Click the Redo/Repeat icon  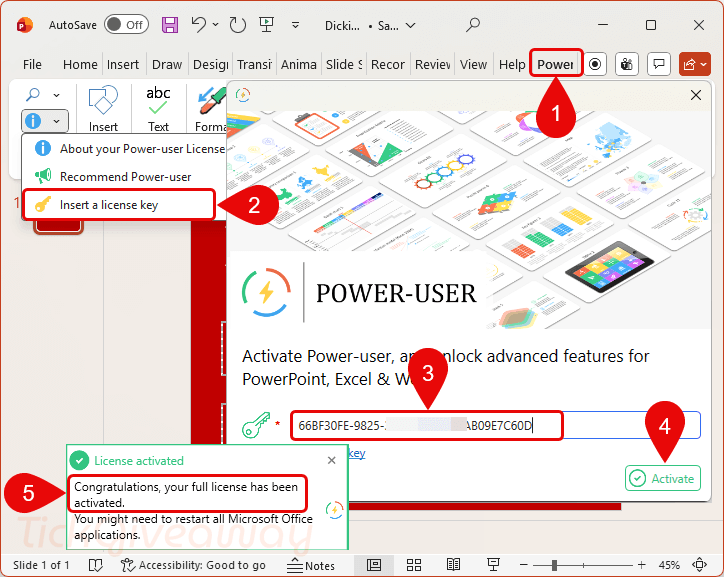pyautogui.click(x=237, y=25)
